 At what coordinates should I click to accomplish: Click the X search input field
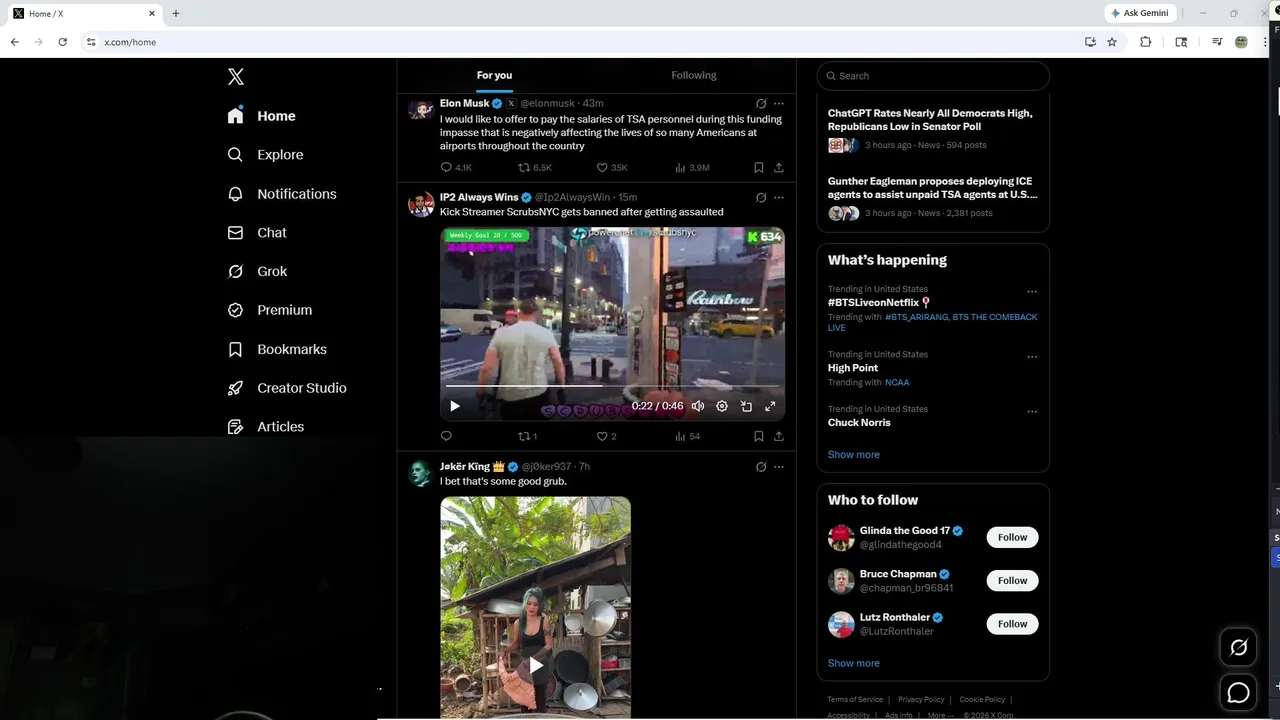coord(933,76)
